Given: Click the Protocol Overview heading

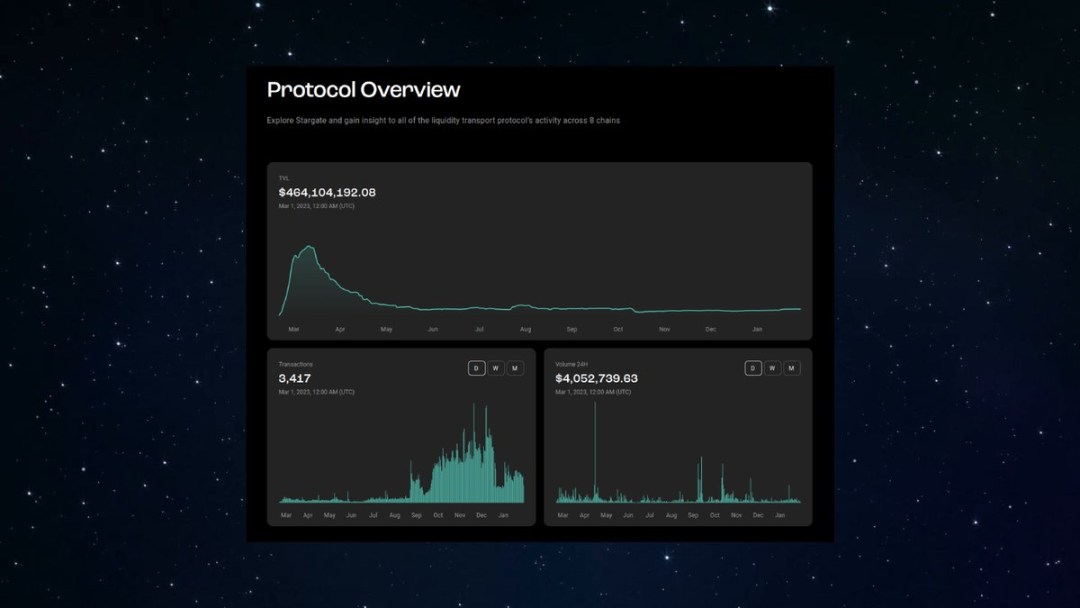Looking at the screenshot, I should click(363, 90).
